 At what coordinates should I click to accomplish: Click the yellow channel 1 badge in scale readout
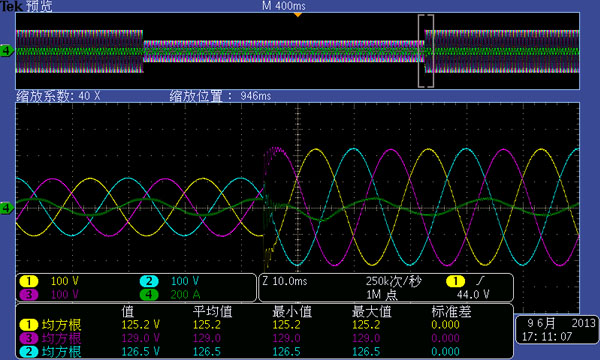click(x=29, y=281)
